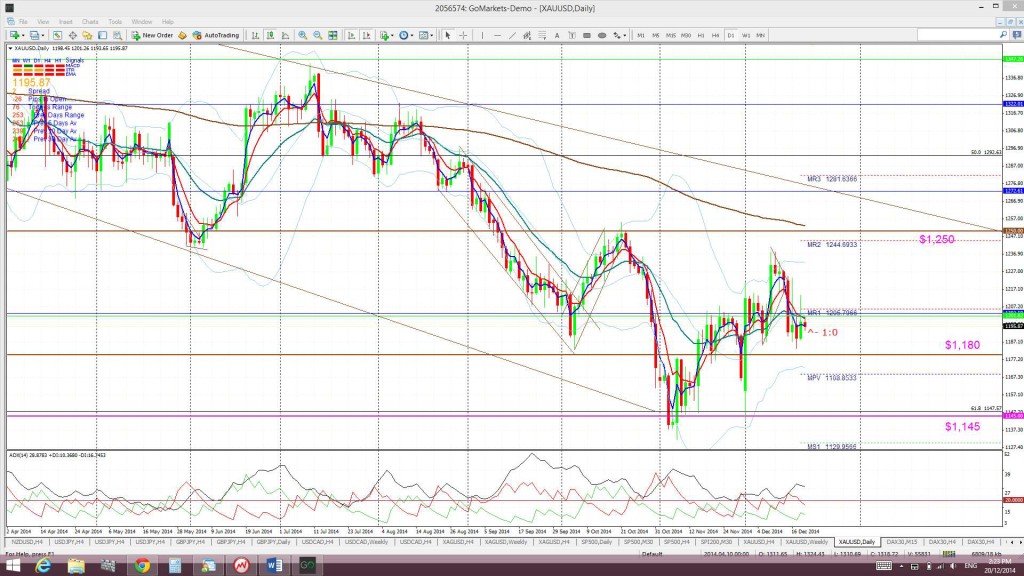Expand the Templates dropdown arrow
This screenshot has width=1024, height=576.
point(432,35)
